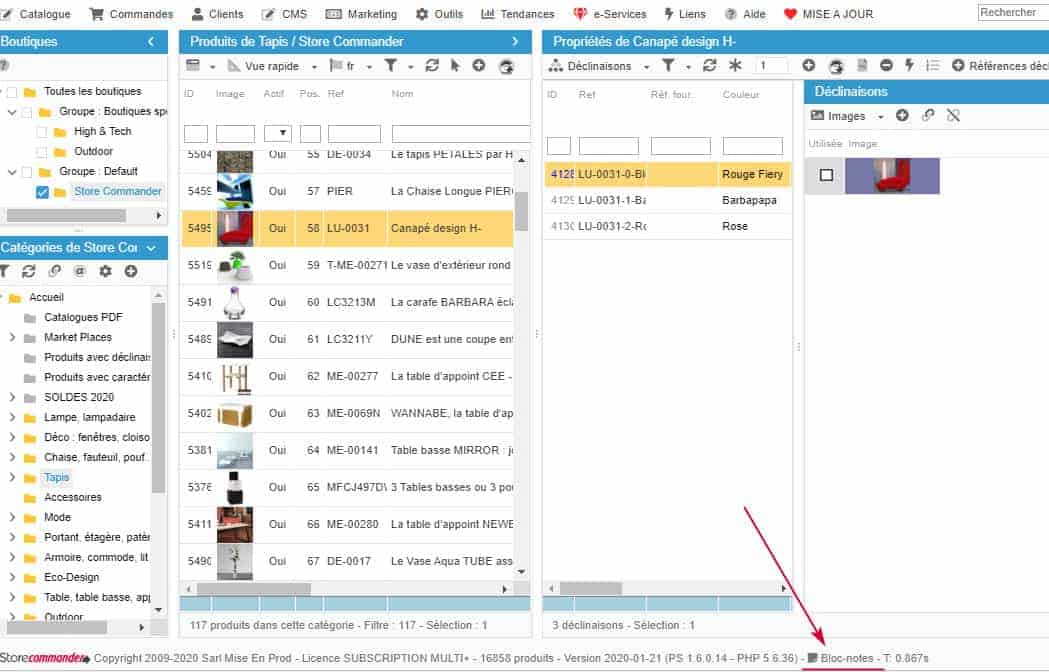Delete combination with minus circle icon
Viewport: 1049px width, 672px height.
[886, 66]
